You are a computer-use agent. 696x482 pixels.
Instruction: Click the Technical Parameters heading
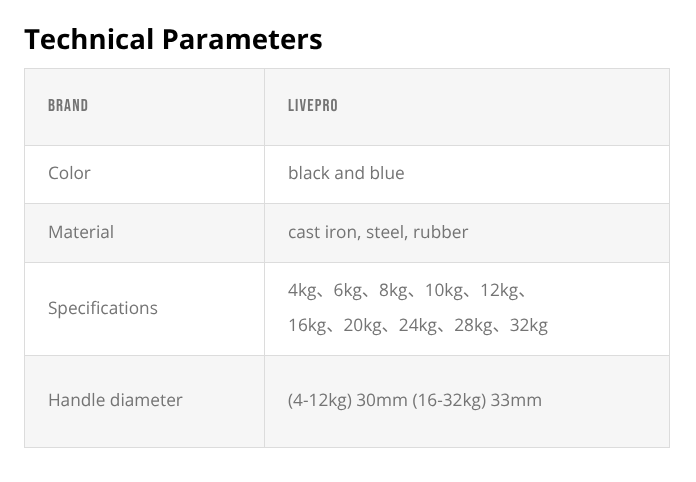pyautogui.click(x=173, y=39)
